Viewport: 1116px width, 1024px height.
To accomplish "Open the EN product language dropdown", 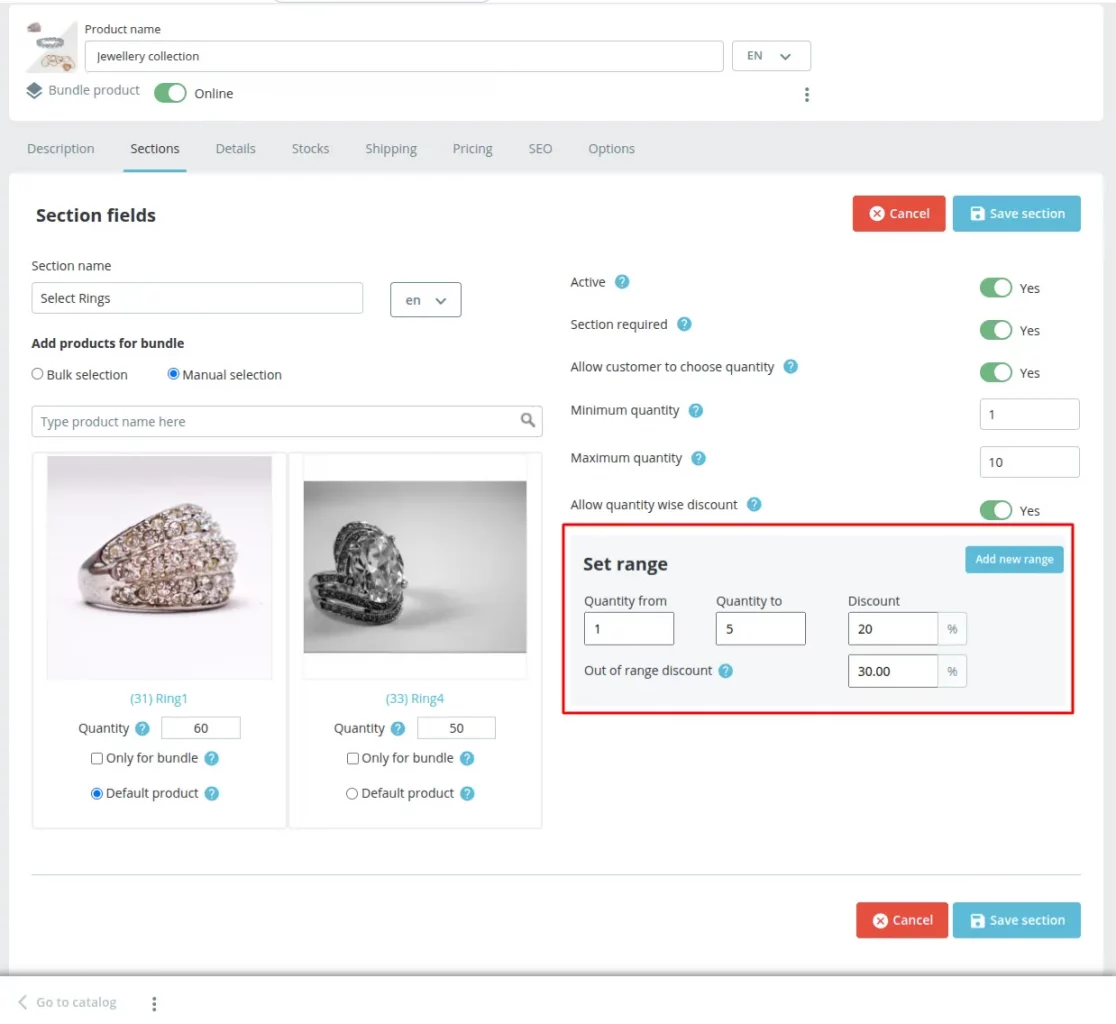I will point(771,56).
